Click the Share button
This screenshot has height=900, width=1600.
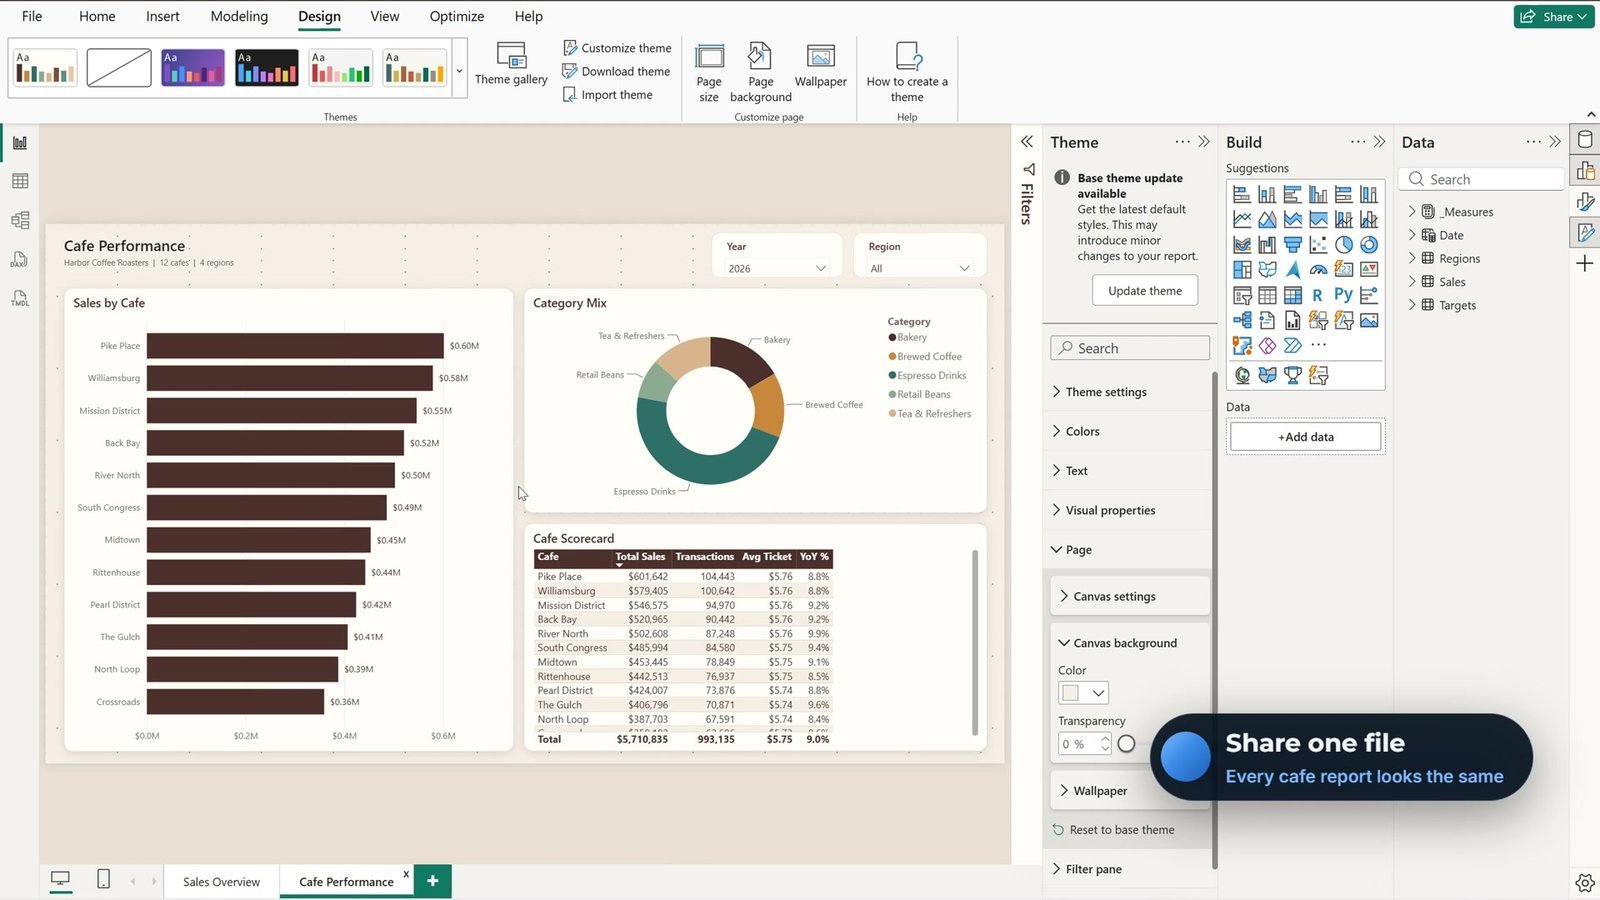tap(1553, 16)
